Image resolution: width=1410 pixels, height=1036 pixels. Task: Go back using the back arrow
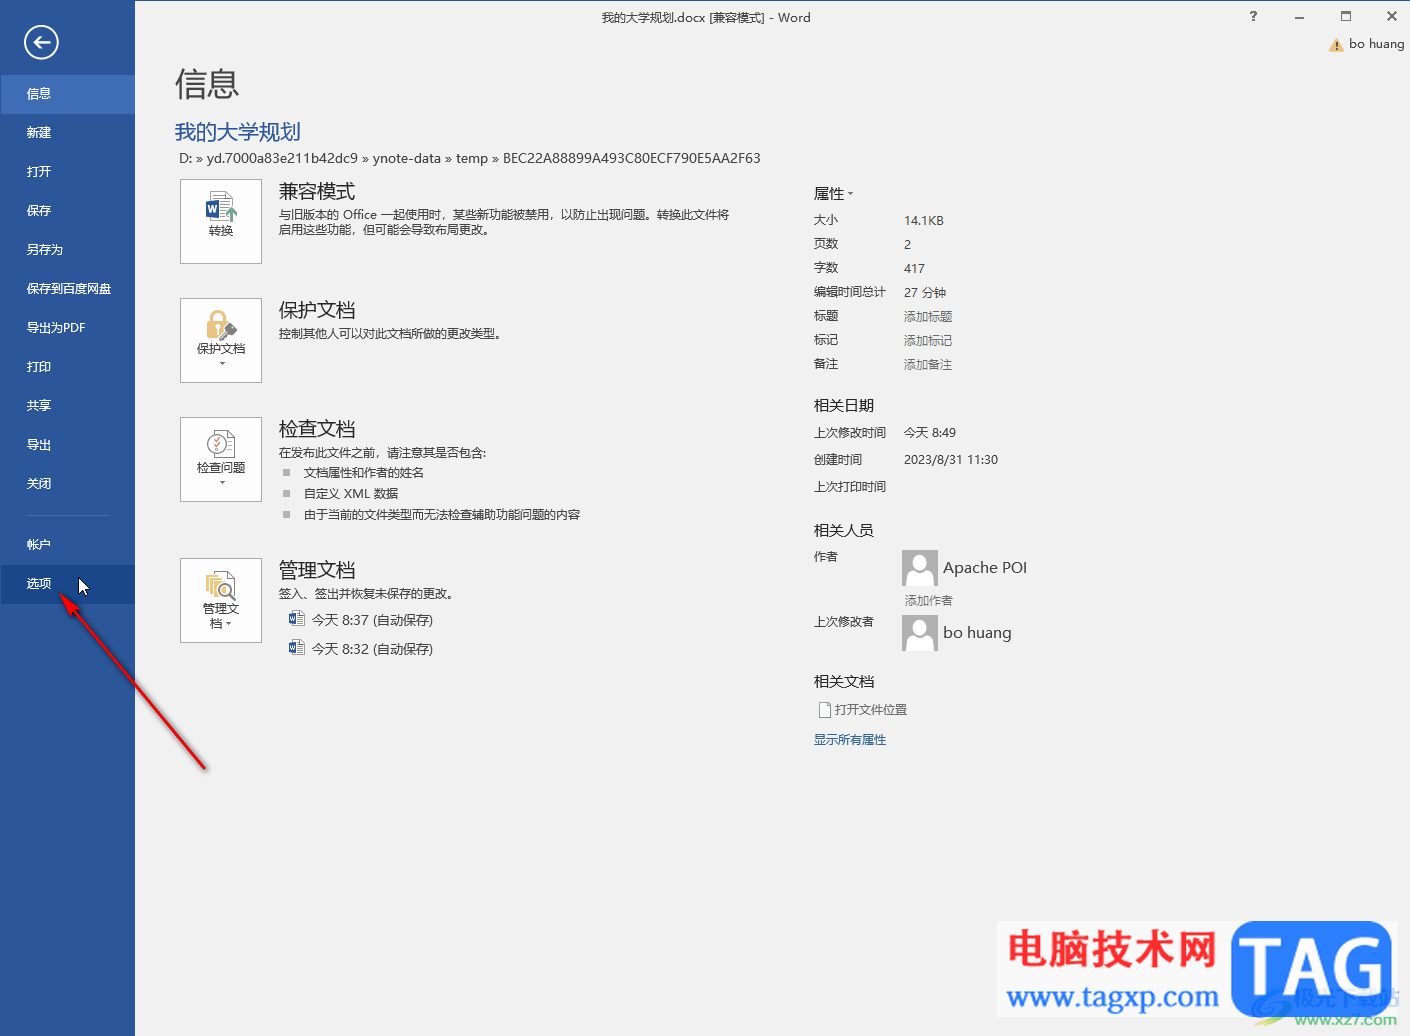pyautogui.click(x=41, y=42)
